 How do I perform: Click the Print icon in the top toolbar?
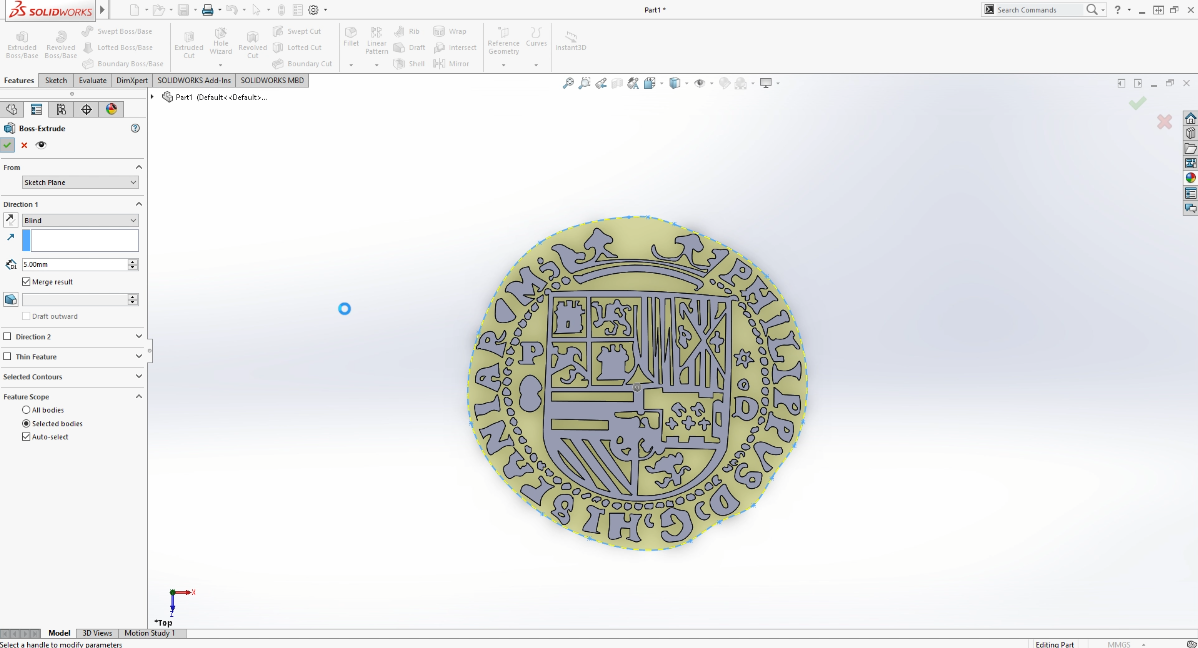point(207,10)
